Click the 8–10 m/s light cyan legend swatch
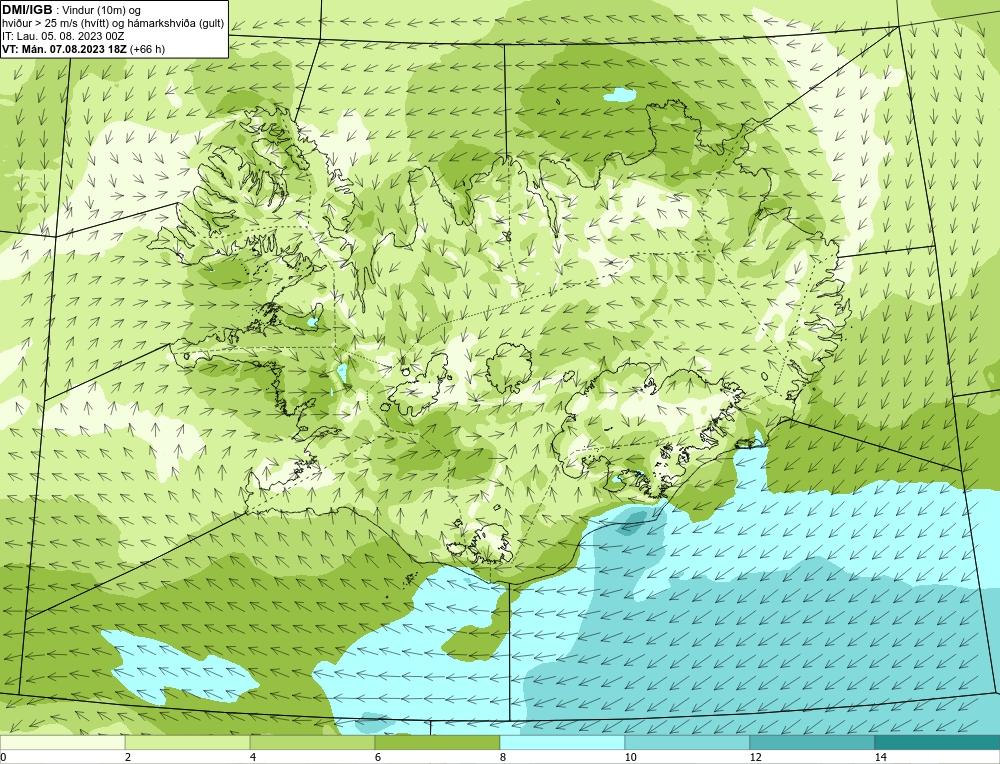This screenshot has width=1000, height=764. point(562,742)
